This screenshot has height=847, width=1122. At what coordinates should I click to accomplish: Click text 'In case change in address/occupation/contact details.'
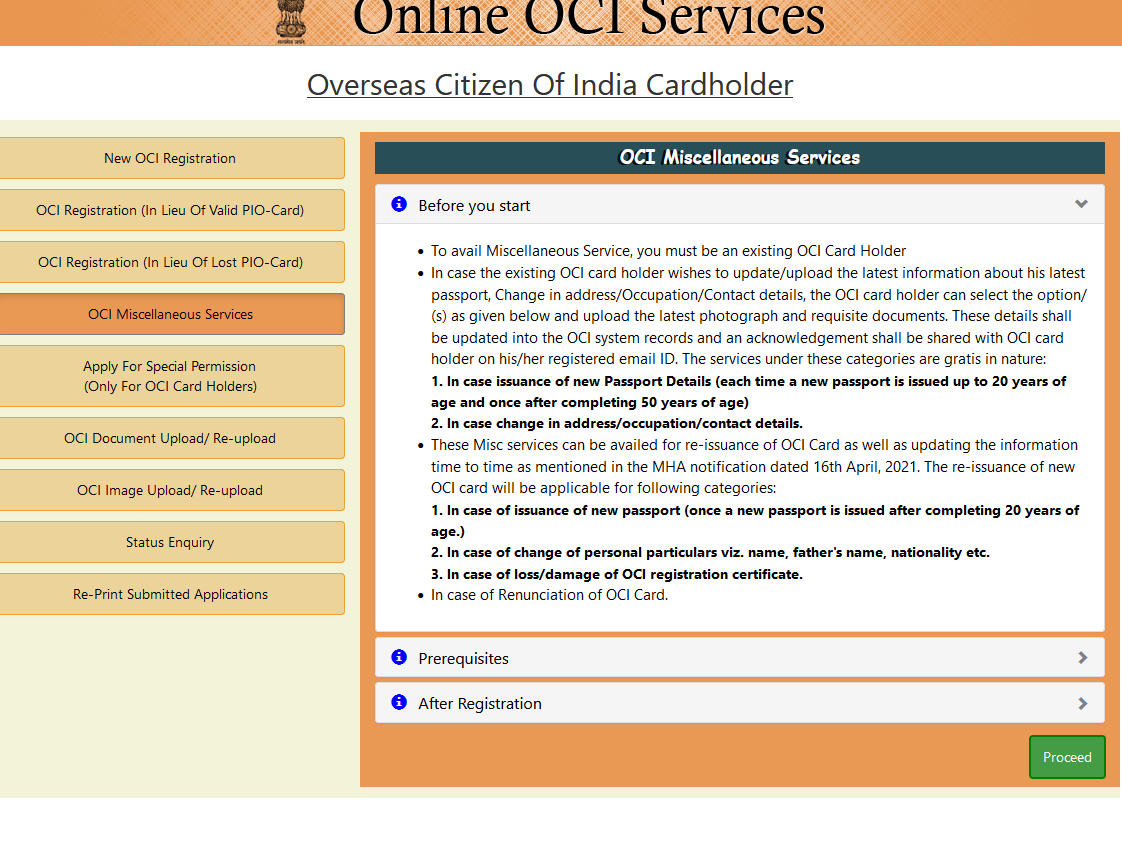coord(617,424)
